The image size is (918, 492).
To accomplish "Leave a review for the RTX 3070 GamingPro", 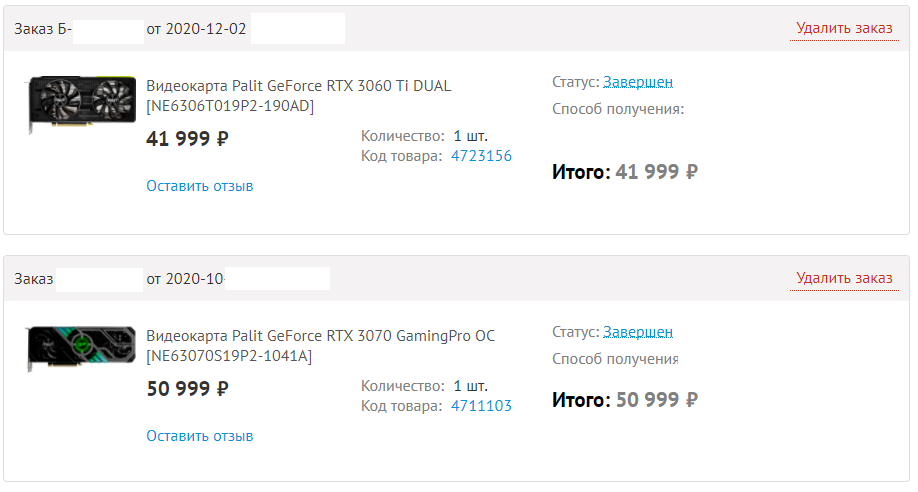I will (199, 436).
